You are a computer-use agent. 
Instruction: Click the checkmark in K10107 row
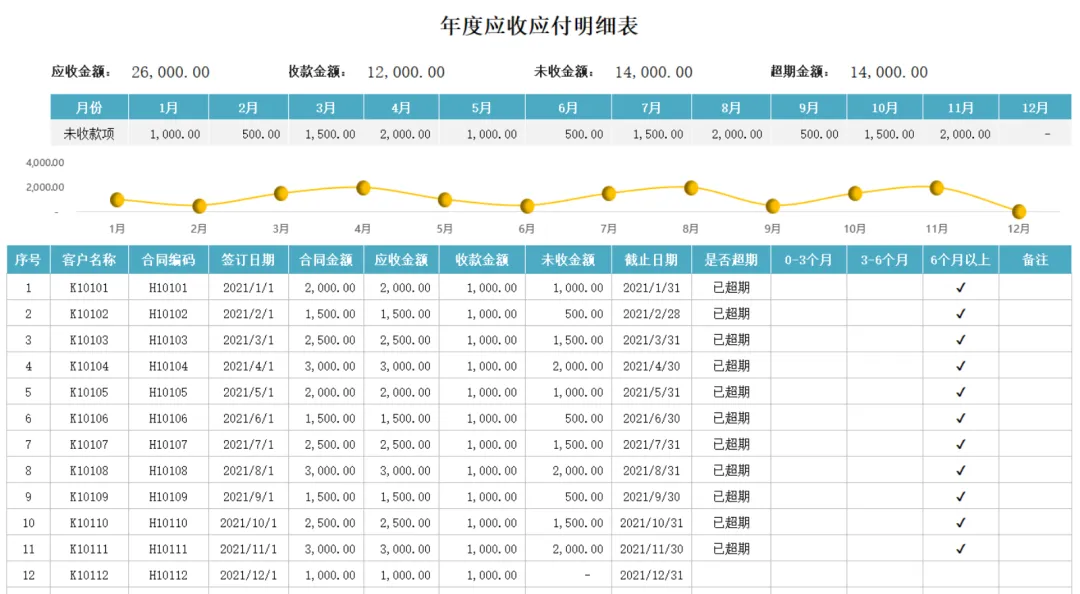tap(961, 444)
